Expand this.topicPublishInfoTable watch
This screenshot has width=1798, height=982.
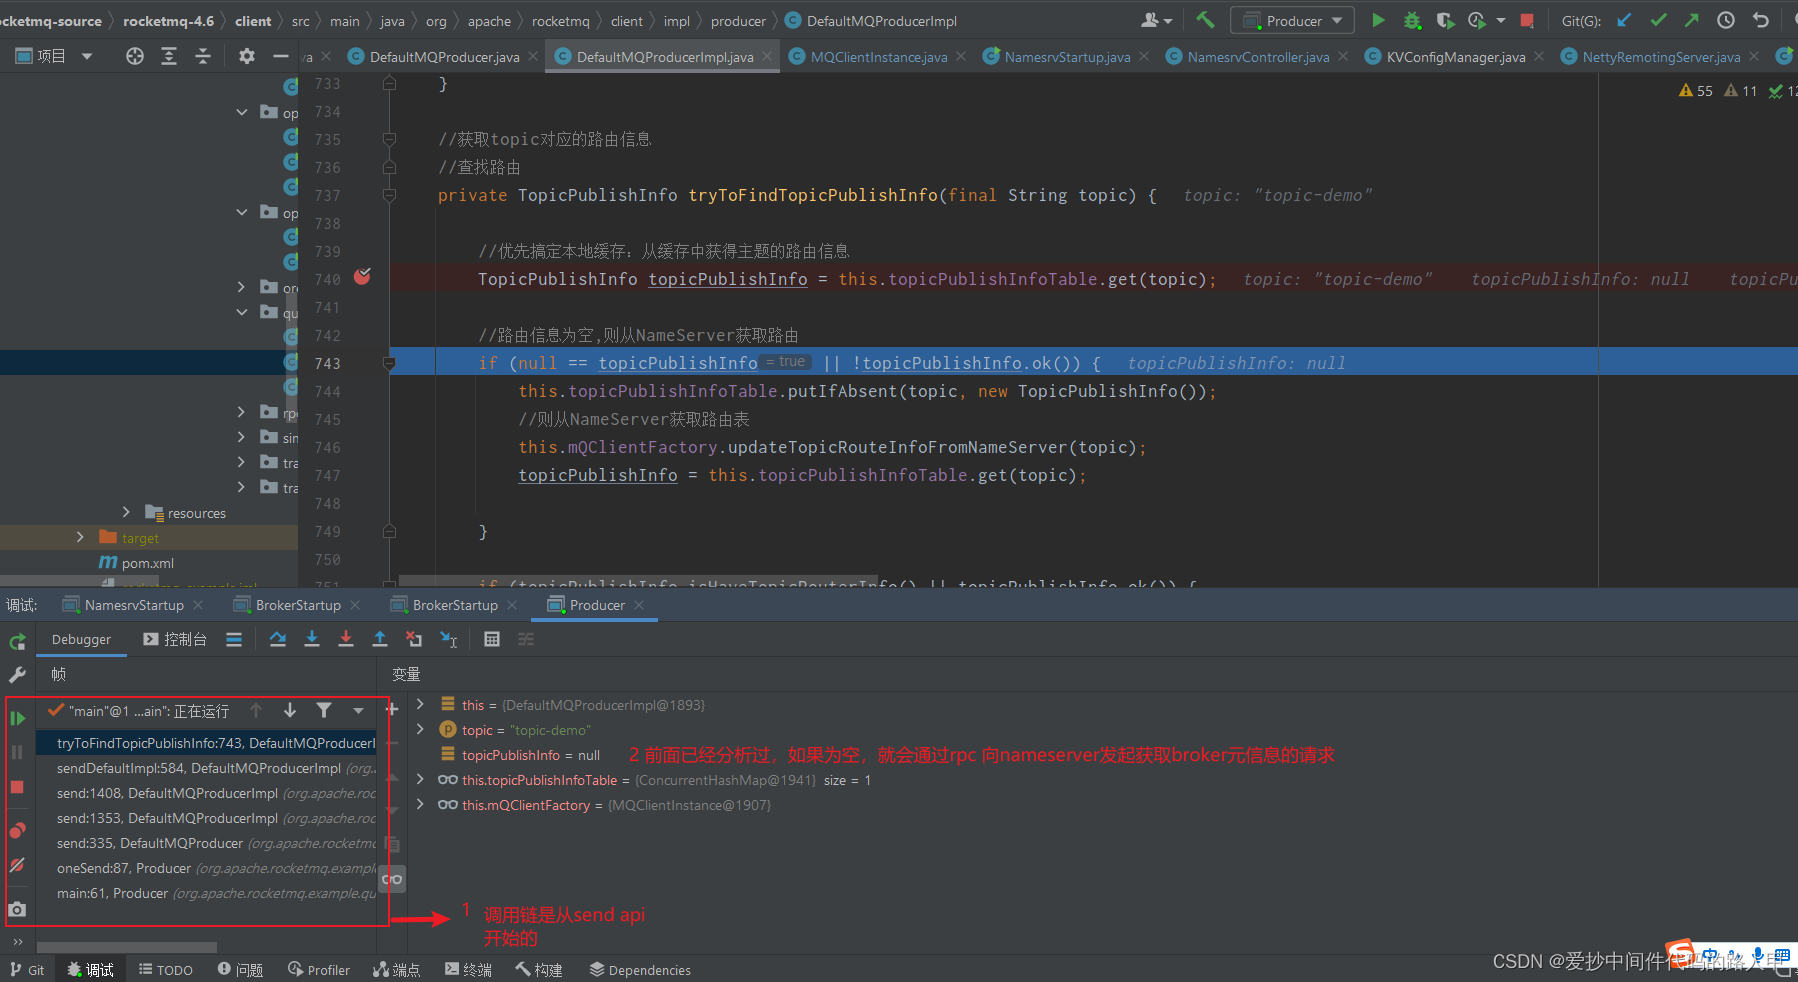(421, 779)
